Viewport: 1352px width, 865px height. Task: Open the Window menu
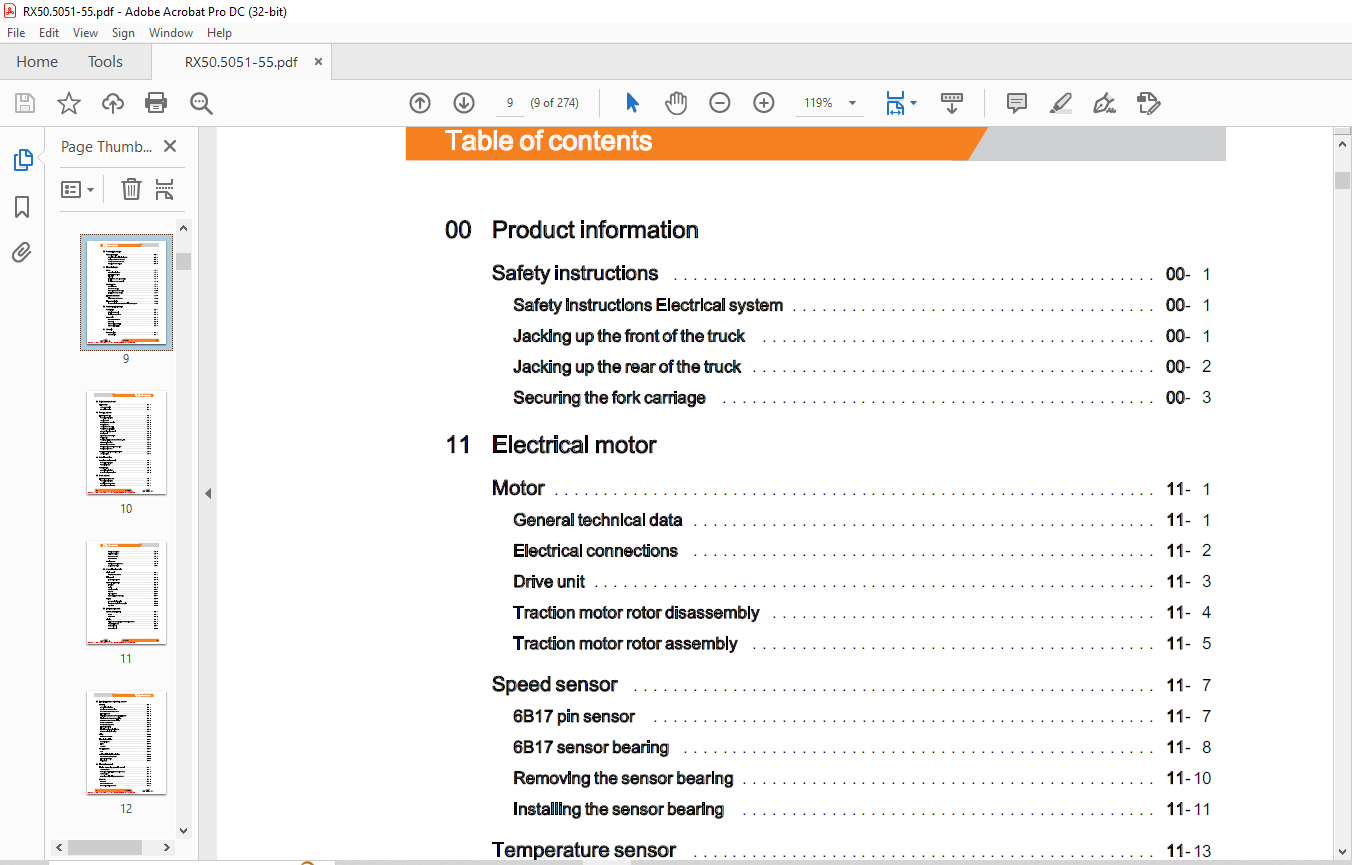(x=171, y=33)
